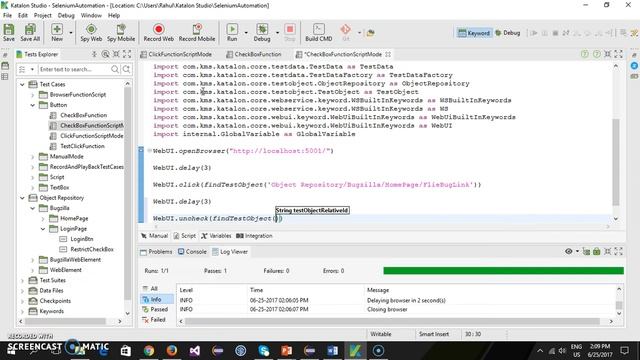The width and height of the screenshot is (640, 360).
Task: Run the test case
Action: coord(232,32)
